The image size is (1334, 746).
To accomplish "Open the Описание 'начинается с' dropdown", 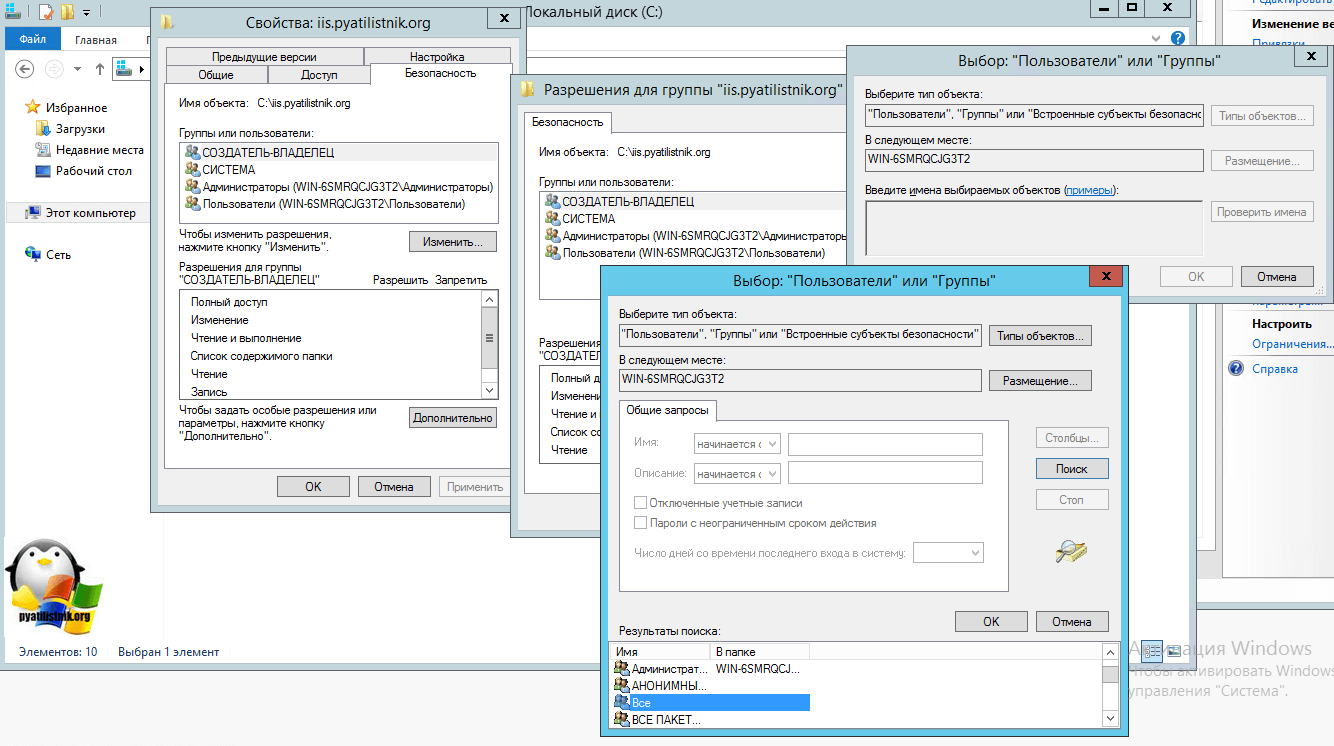I will coord(737,473).
